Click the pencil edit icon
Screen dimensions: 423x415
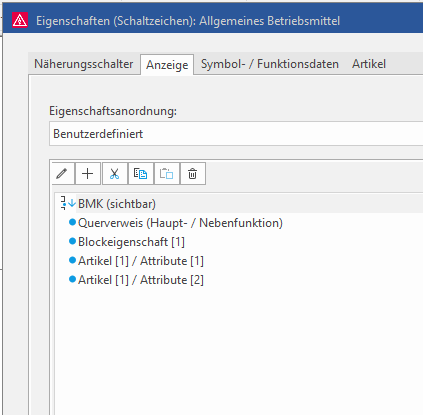62,174
